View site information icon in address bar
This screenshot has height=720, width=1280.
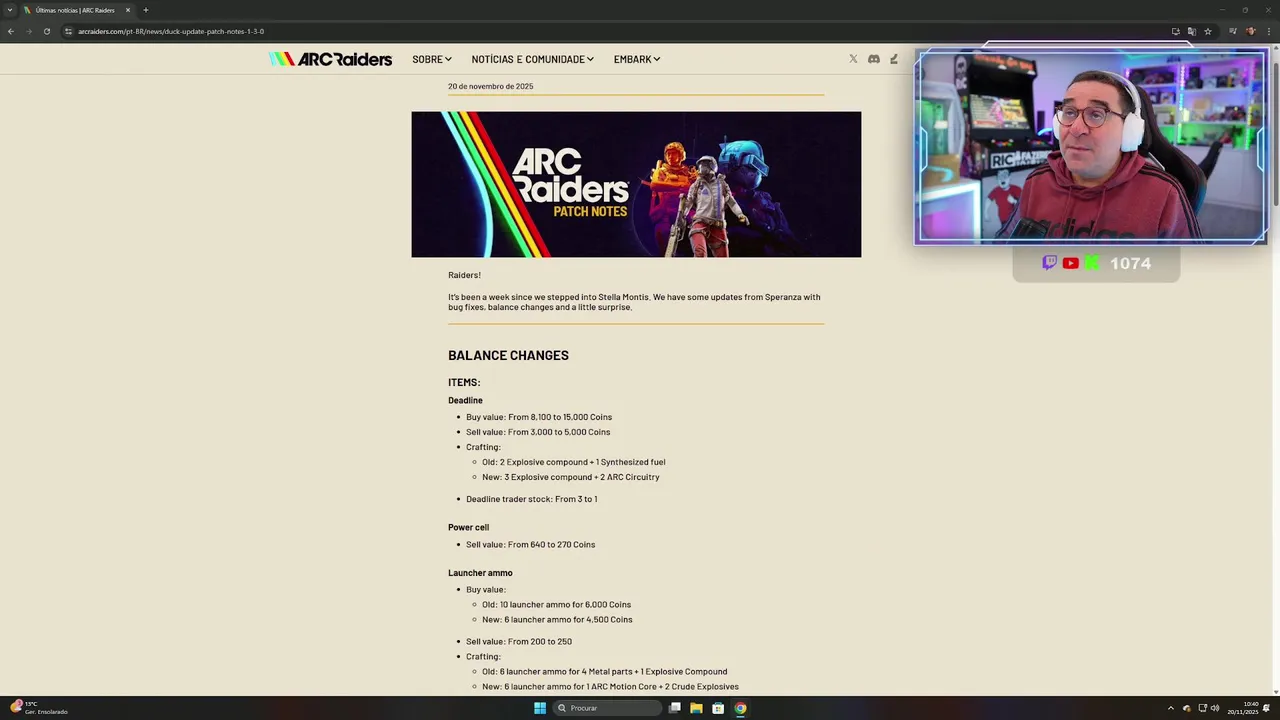[68, 31]
